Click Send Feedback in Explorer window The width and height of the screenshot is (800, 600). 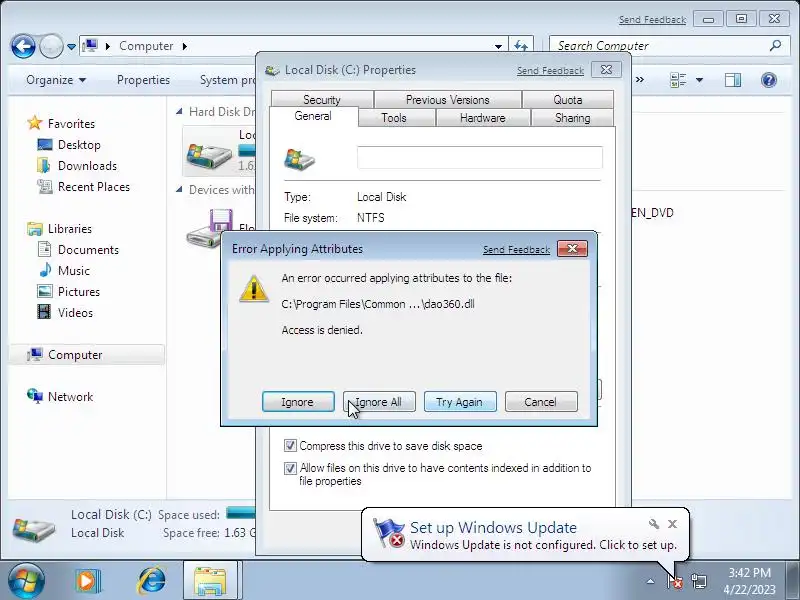pos(652,20)
